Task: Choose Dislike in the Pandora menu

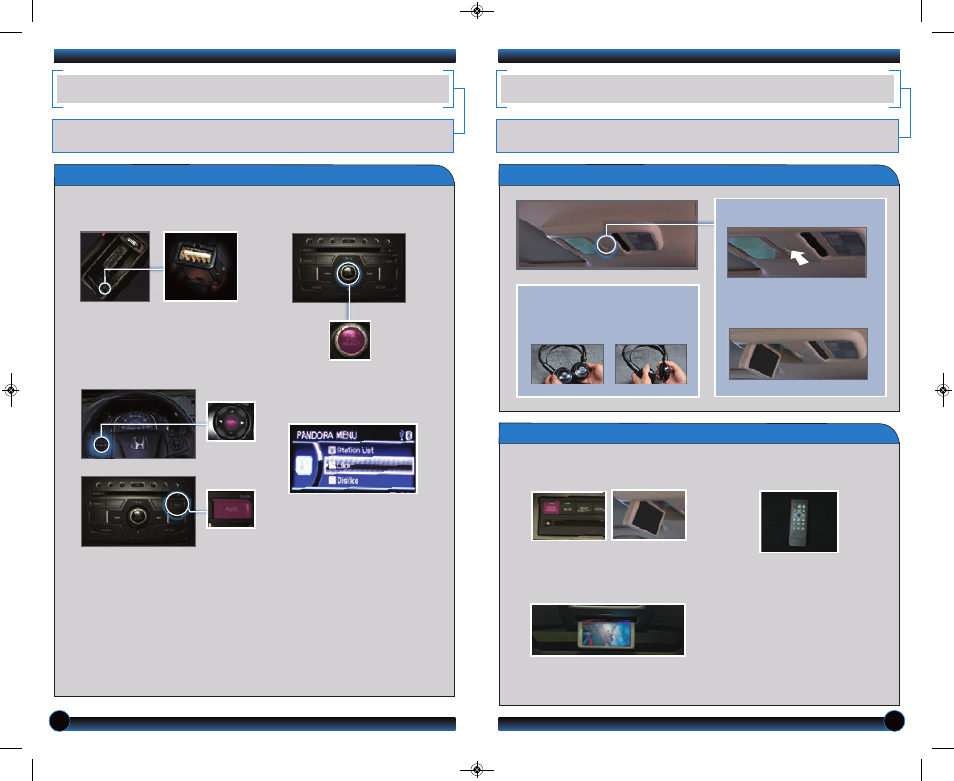Action: click(x=344, y=480)
